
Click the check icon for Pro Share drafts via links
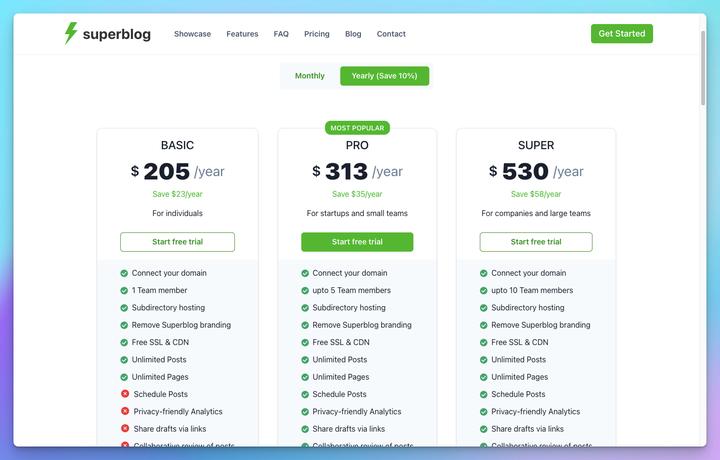(x=305, y=429)
